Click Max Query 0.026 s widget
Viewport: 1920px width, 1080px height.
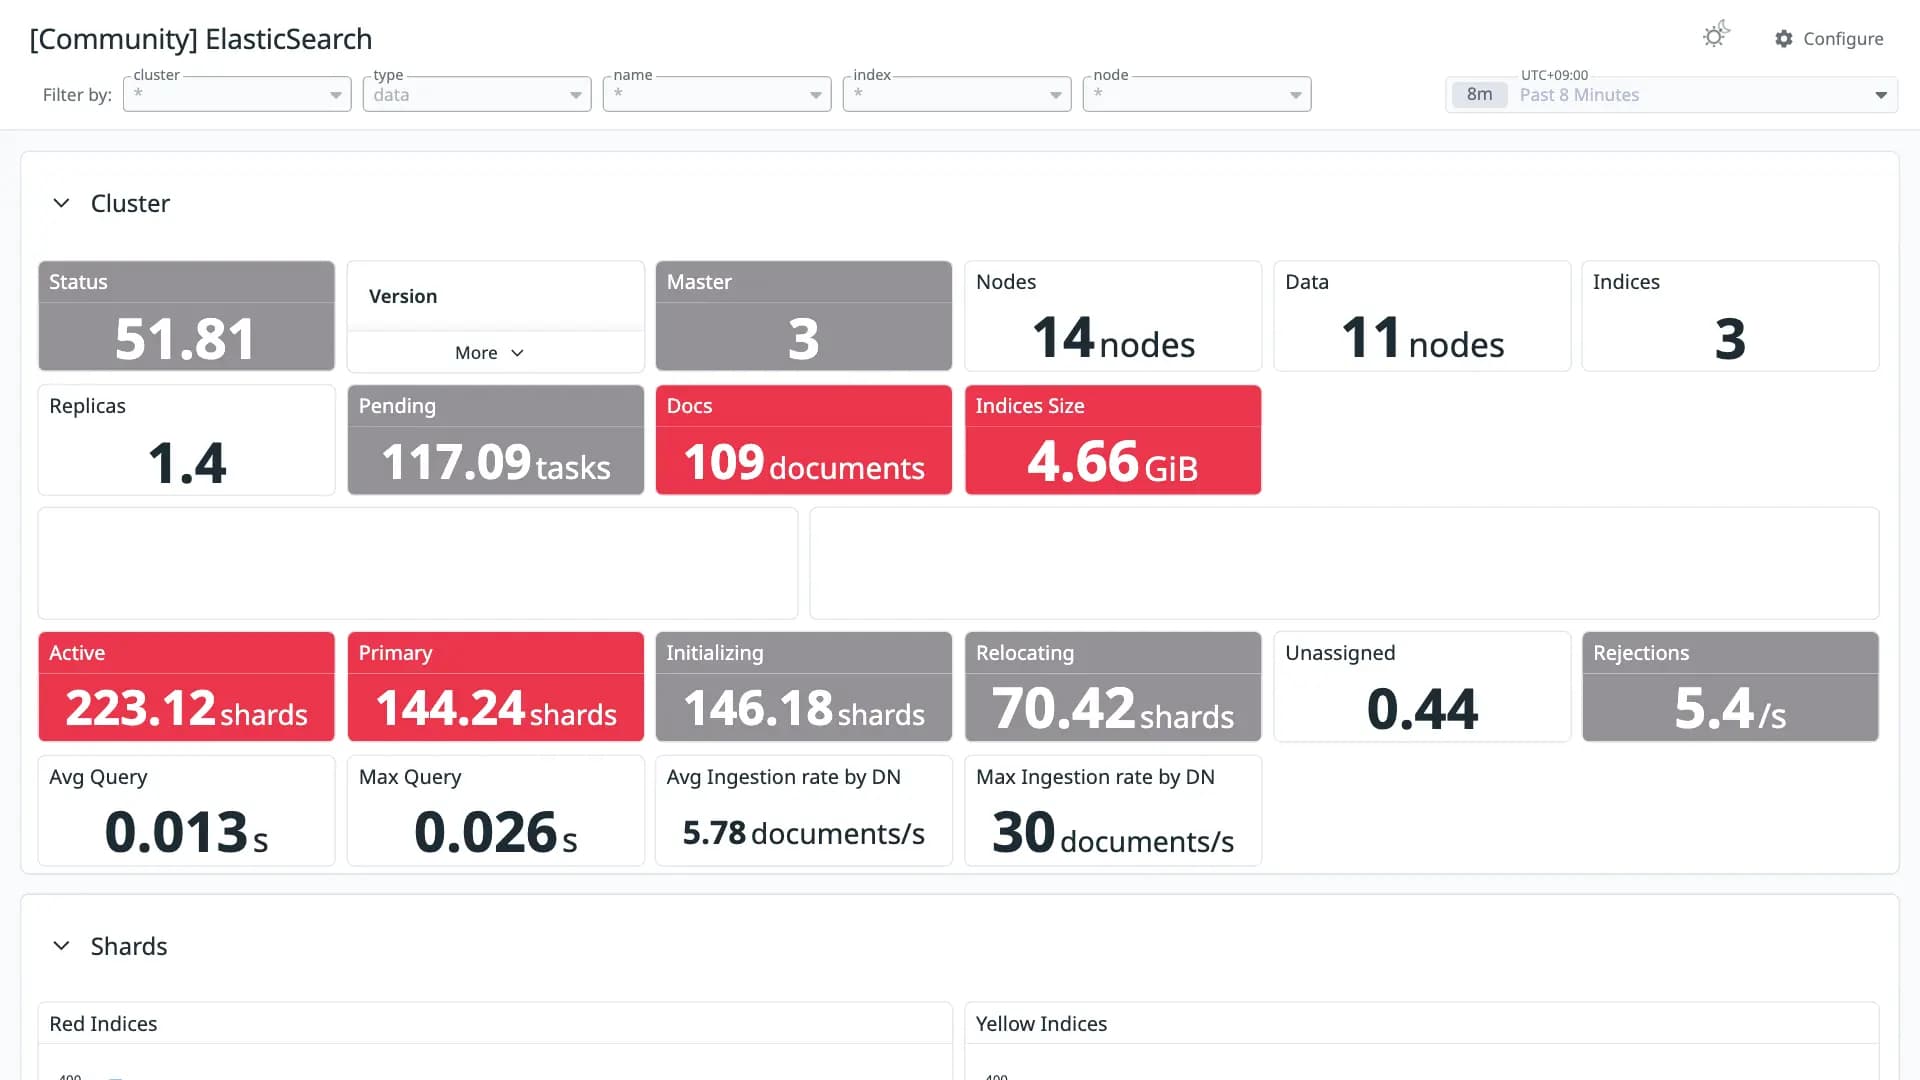pos(495,811)
